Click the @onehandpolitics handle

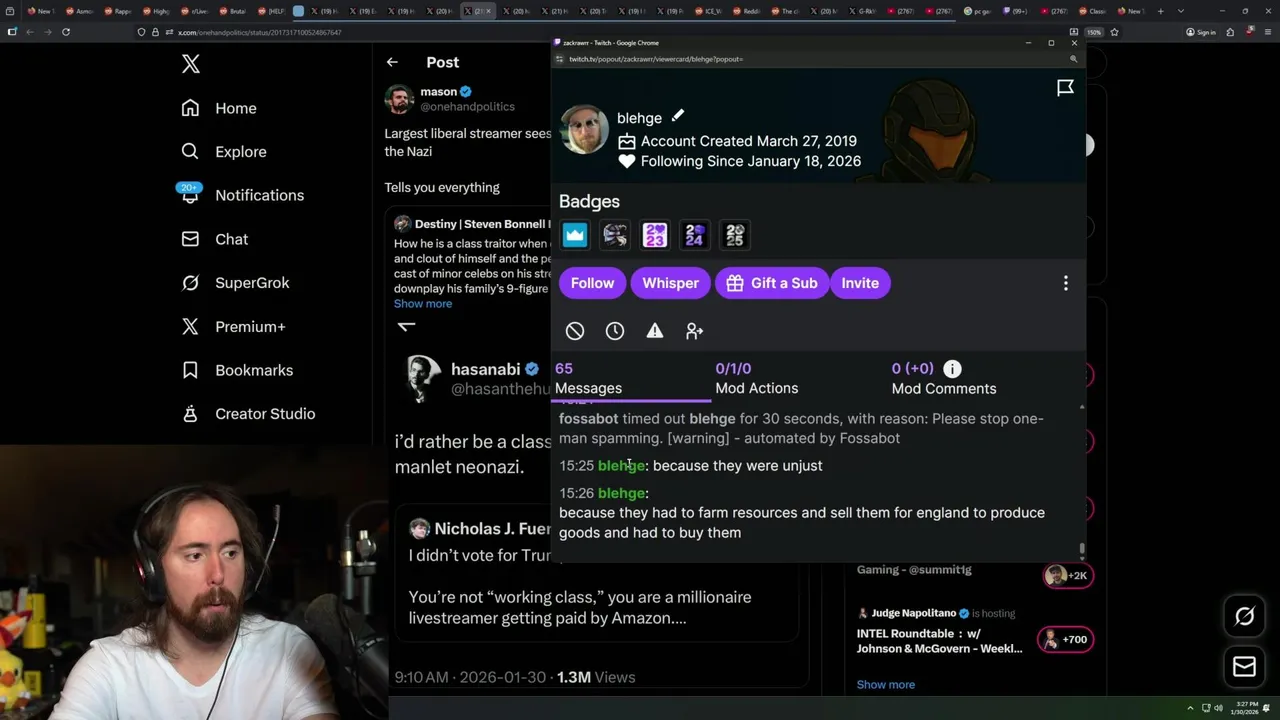tap(467, 107)
